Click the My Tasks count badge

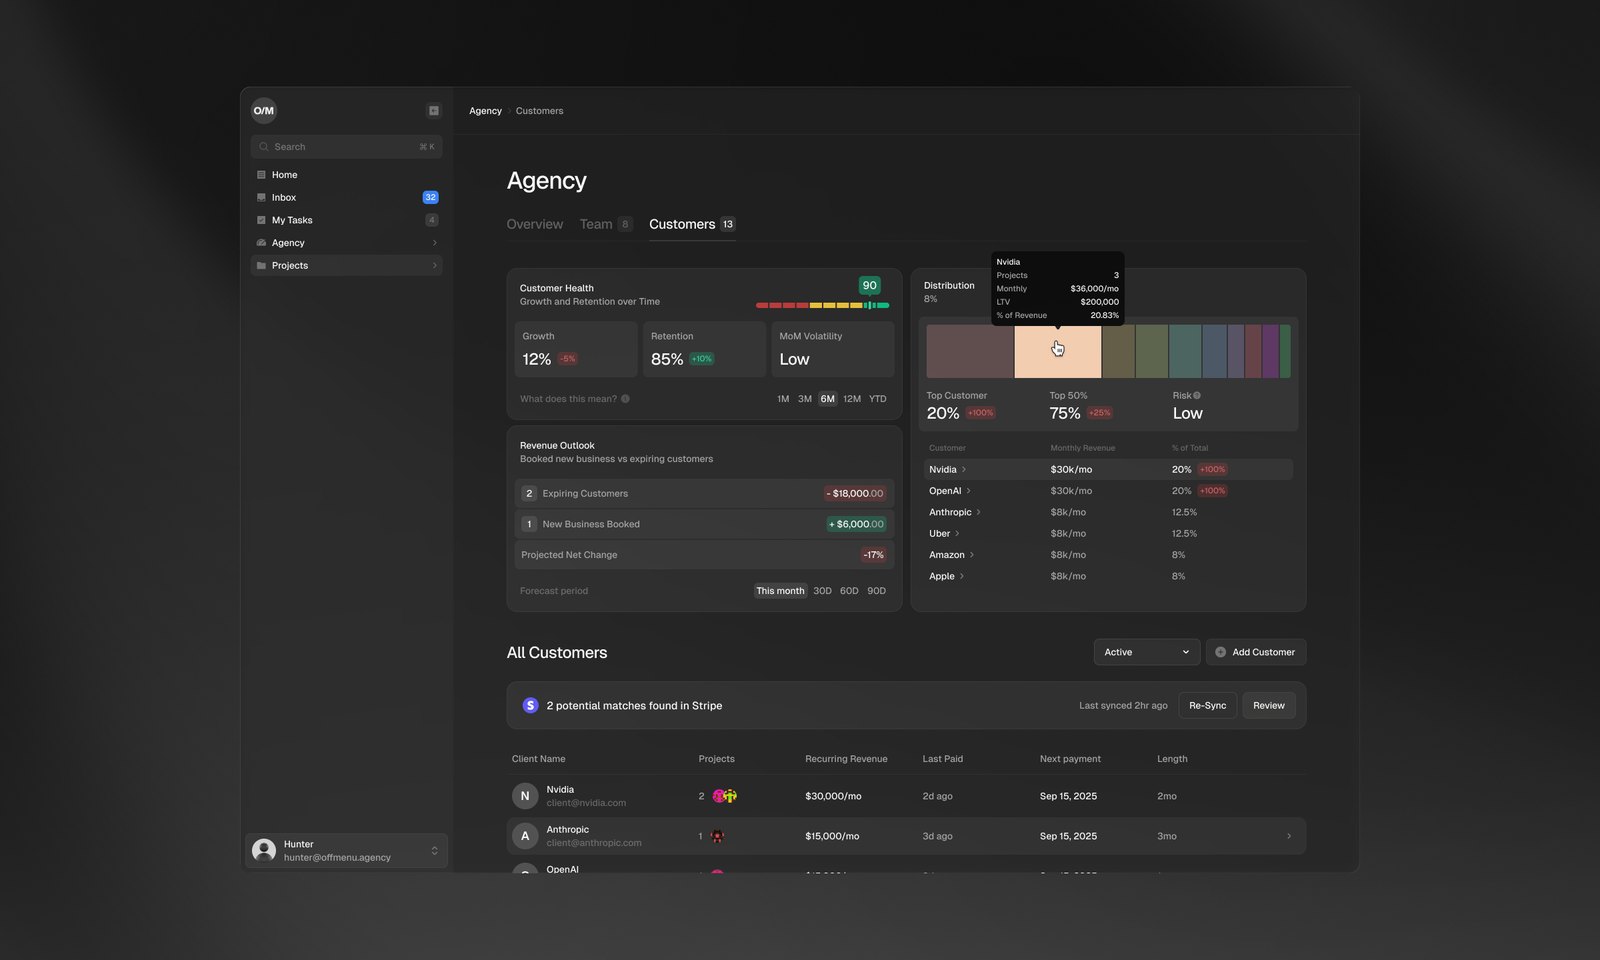[431, 220]
